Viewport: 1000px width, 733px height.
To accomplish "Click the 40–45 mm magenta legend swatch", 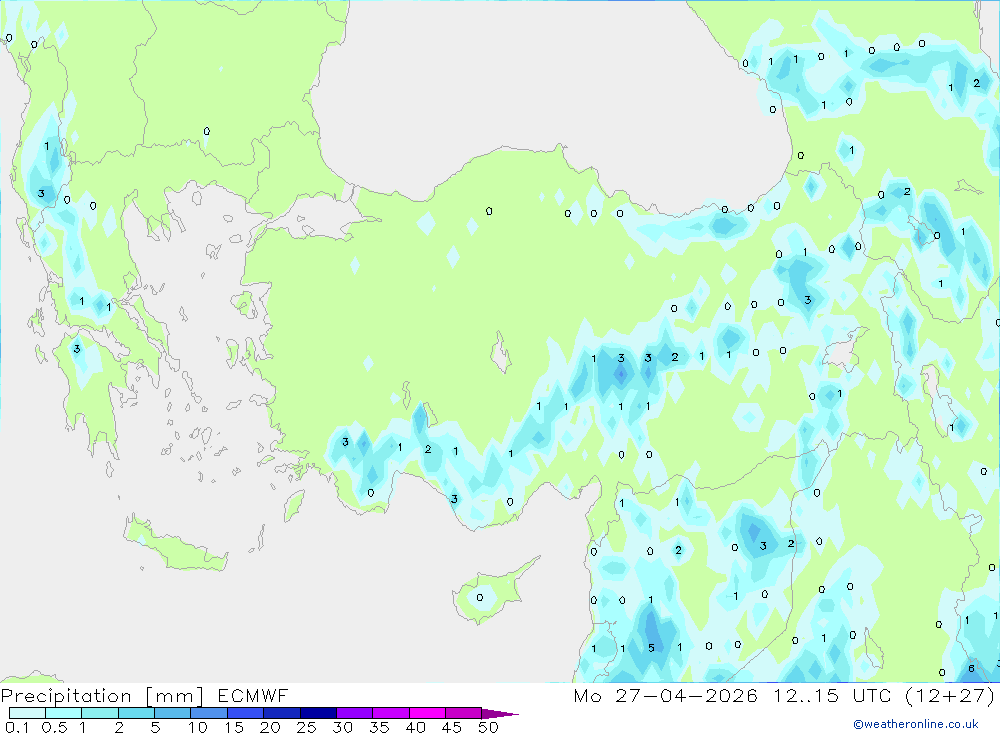I will 427,713.
